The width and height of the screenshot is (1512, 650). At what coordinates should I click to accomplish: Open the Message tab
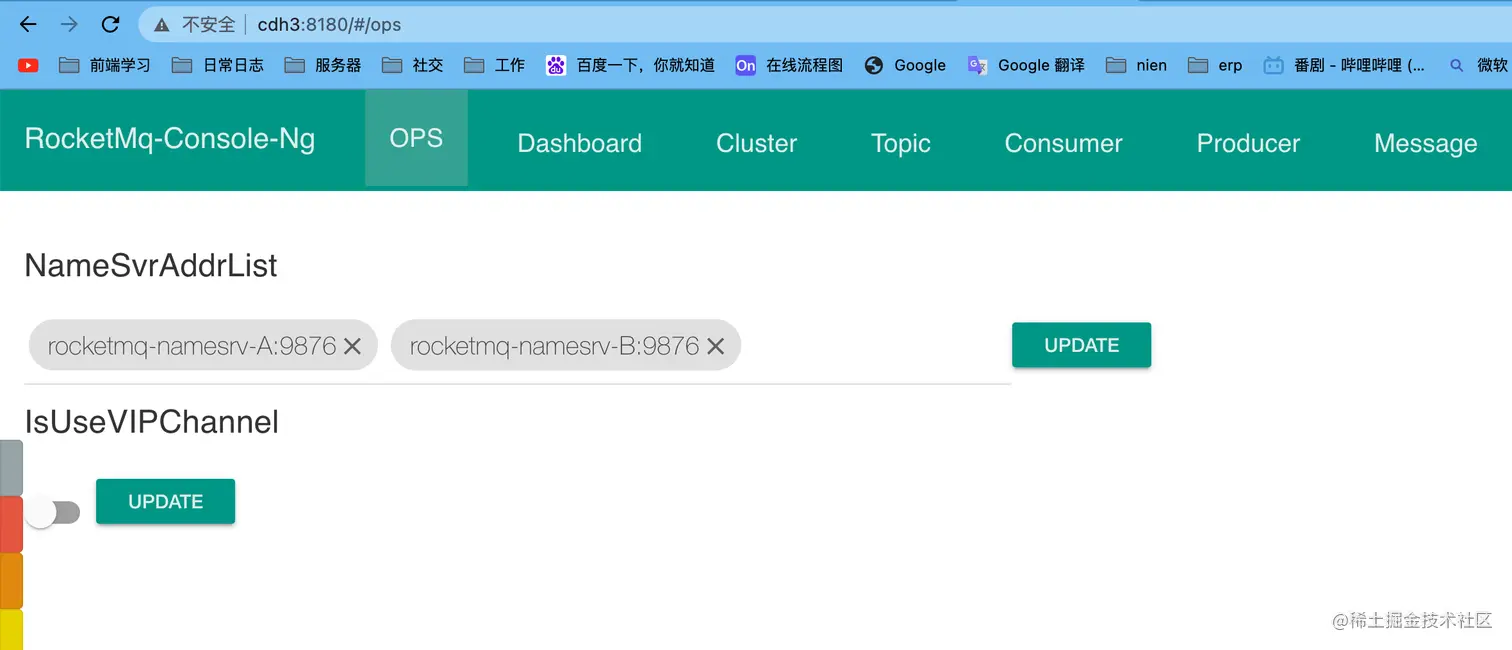(1425, 143)
